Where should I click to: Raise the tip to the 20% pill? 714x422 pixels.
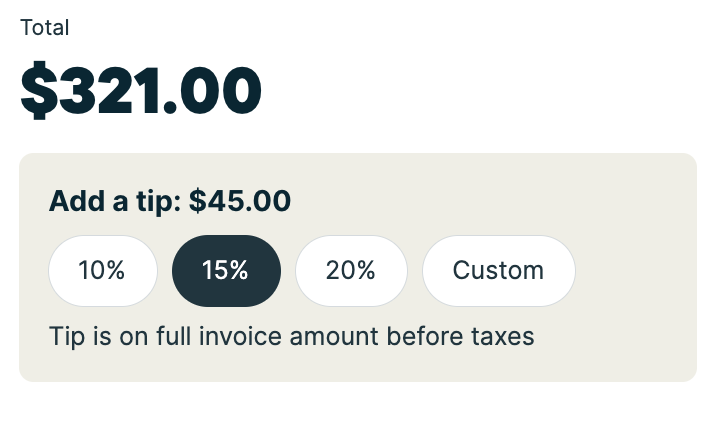click(350, 270)
